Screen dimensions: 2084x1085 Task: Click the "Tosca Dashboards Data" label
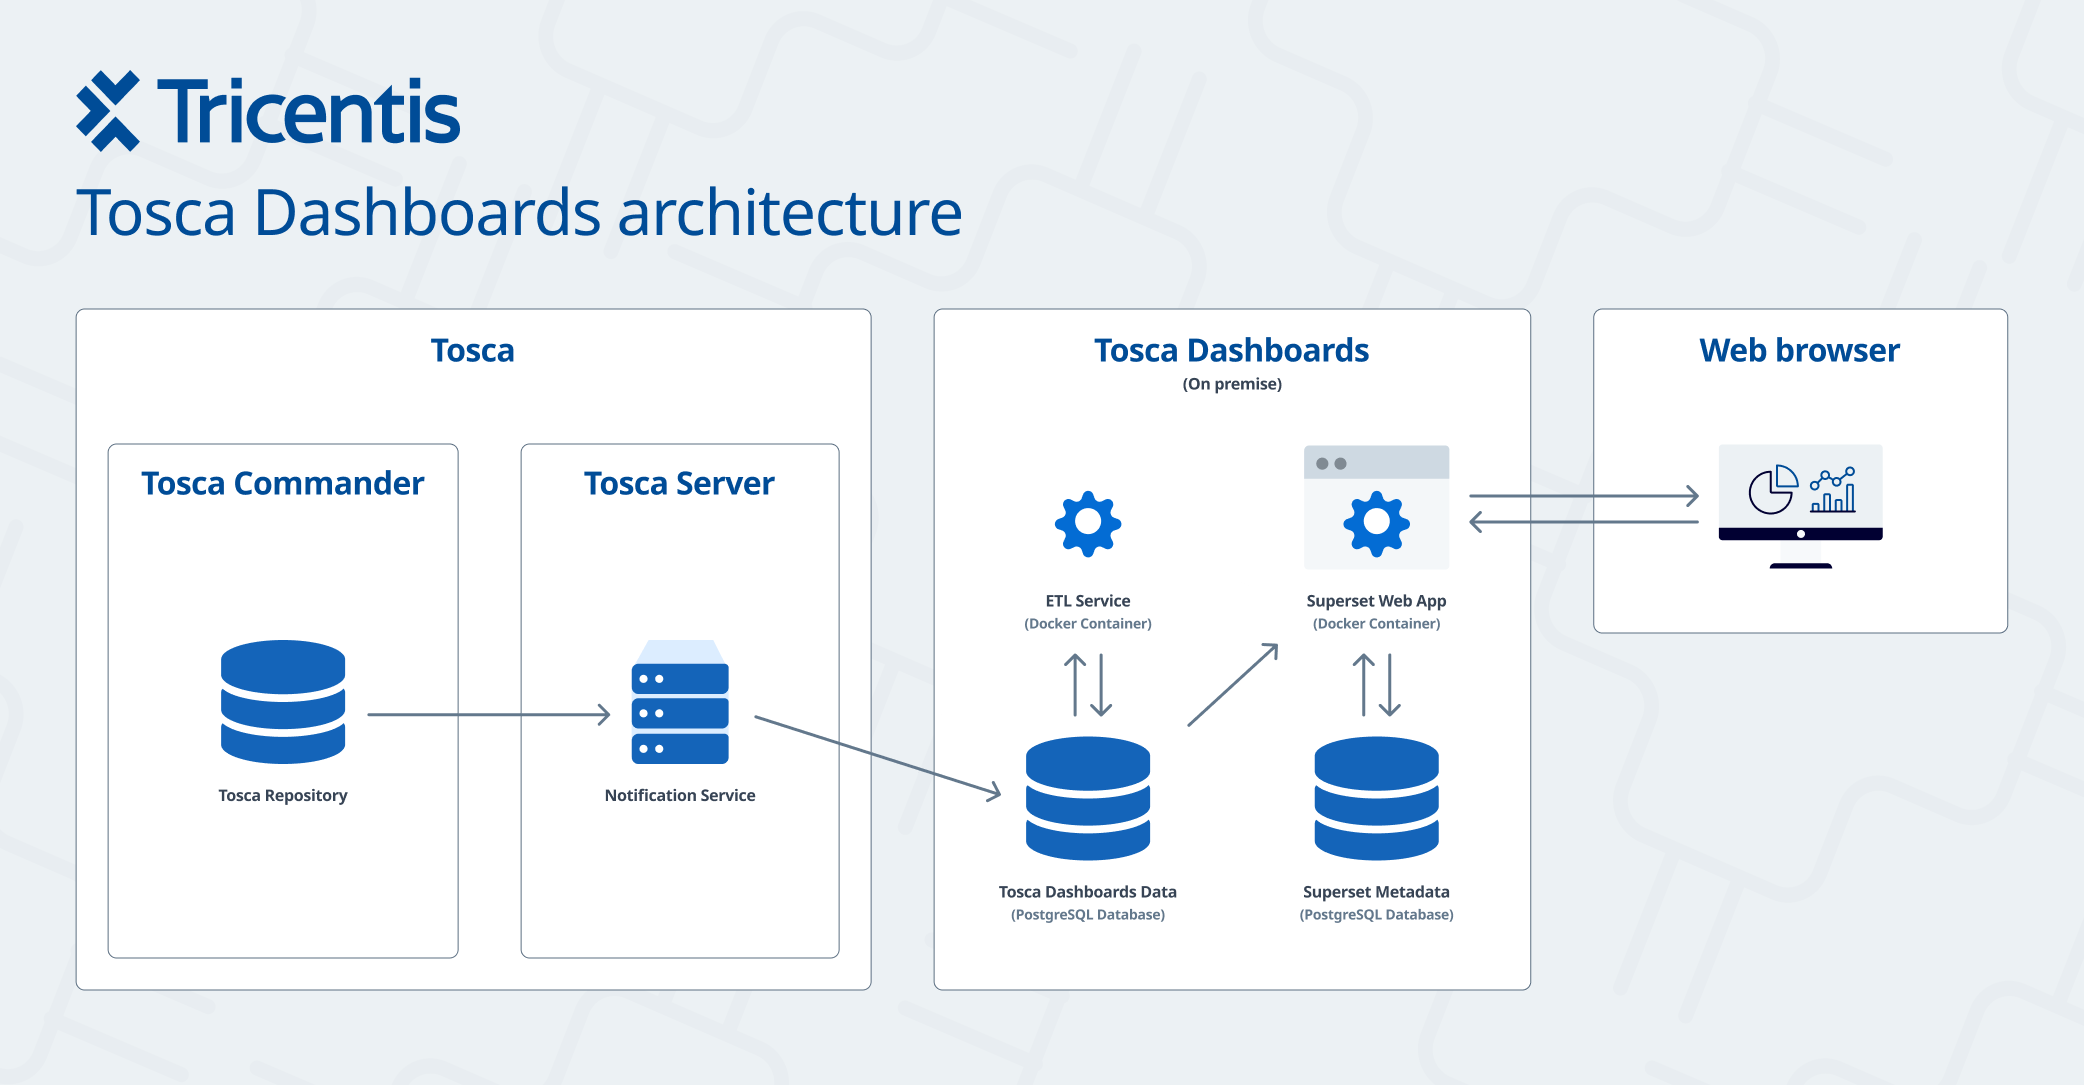(x=1088, y=892)
